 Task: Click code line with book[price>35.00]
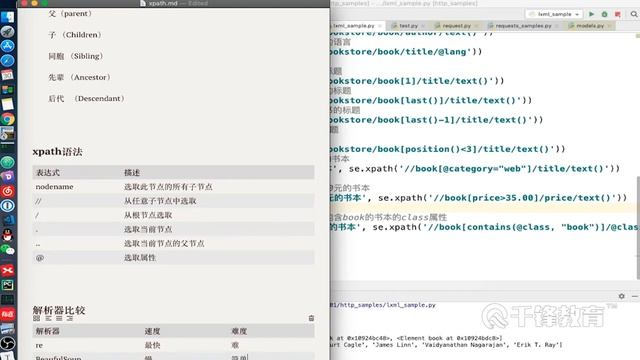coord(478,198)
